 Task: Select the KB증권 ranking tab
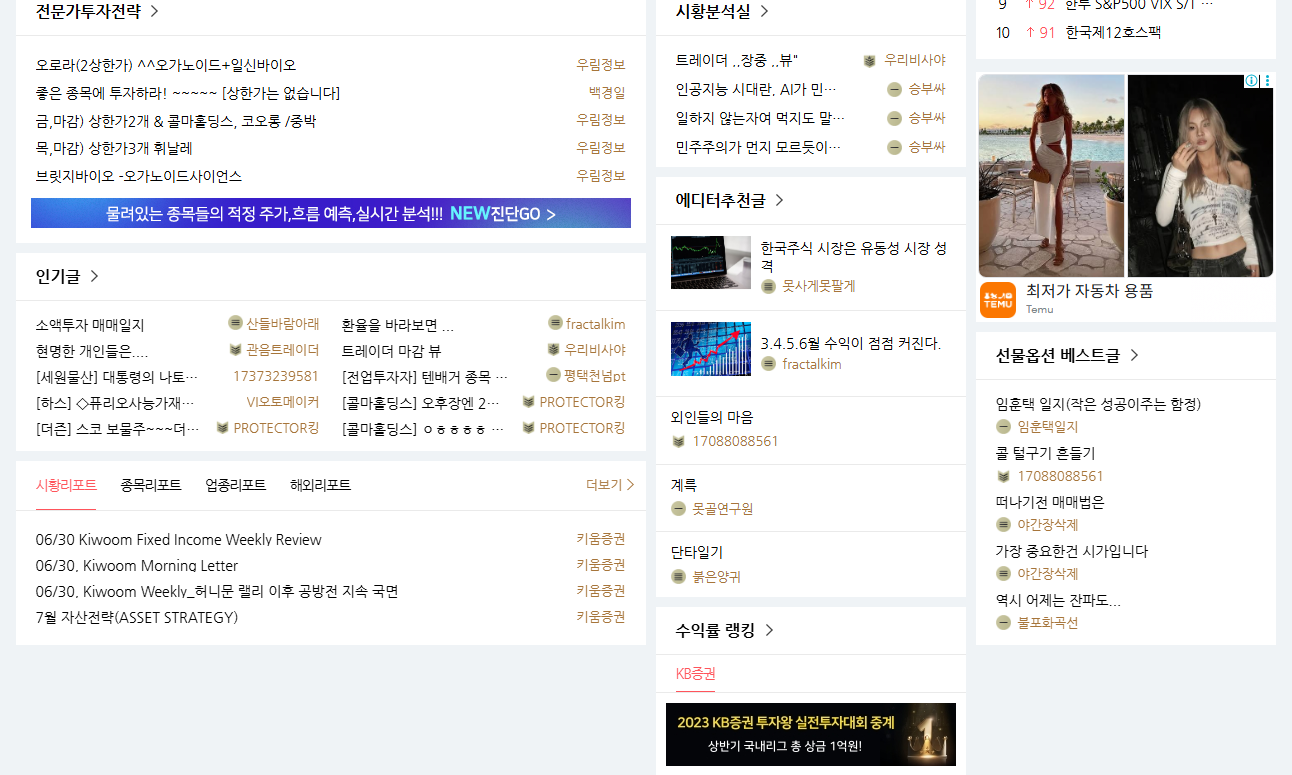[x=695, y=674]
